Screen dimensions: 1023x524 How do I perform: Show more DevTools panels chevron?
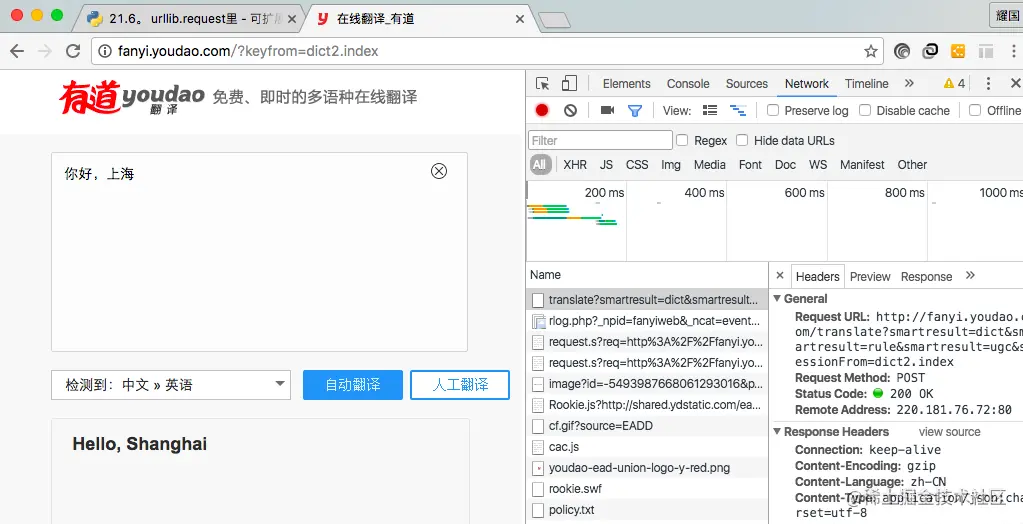tap(909, 83)
